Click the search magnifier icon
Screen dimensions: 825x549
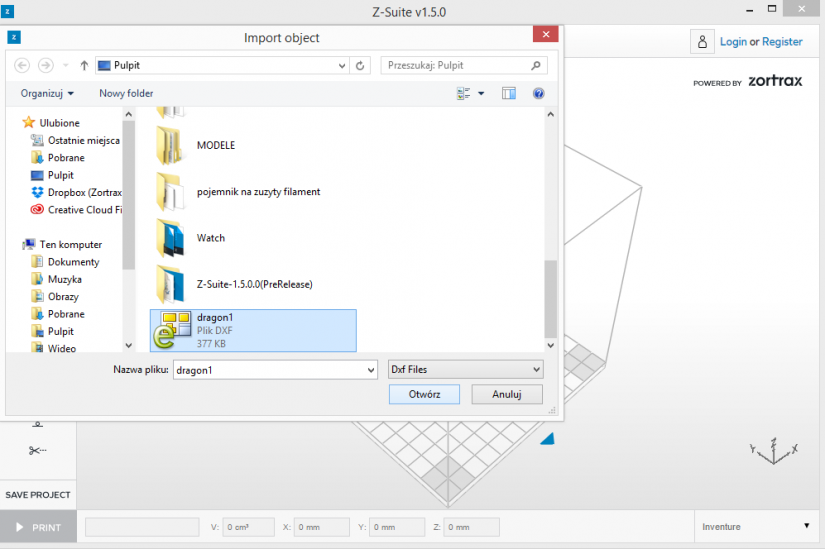click(536, 65)
